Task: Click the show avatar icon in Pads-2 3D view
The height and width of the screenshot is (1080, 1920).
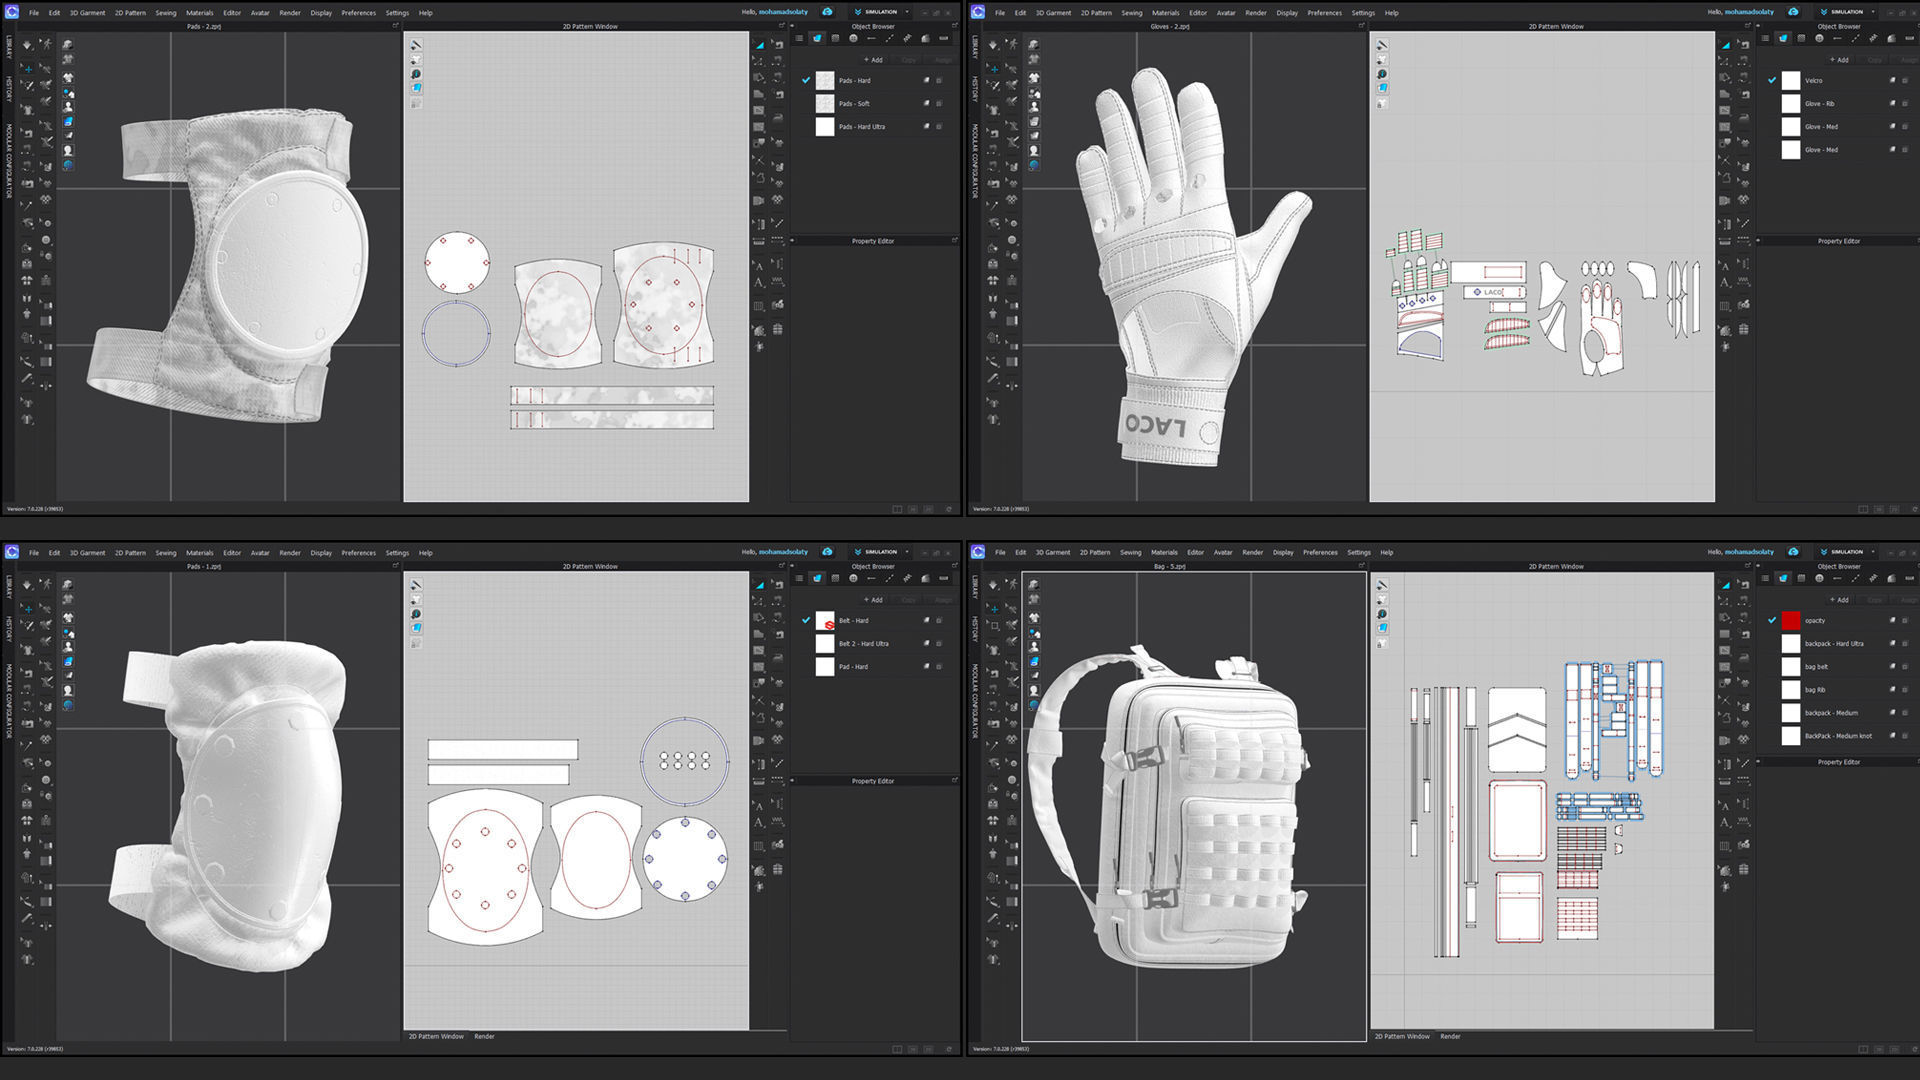Action: (x=68, y=106)
